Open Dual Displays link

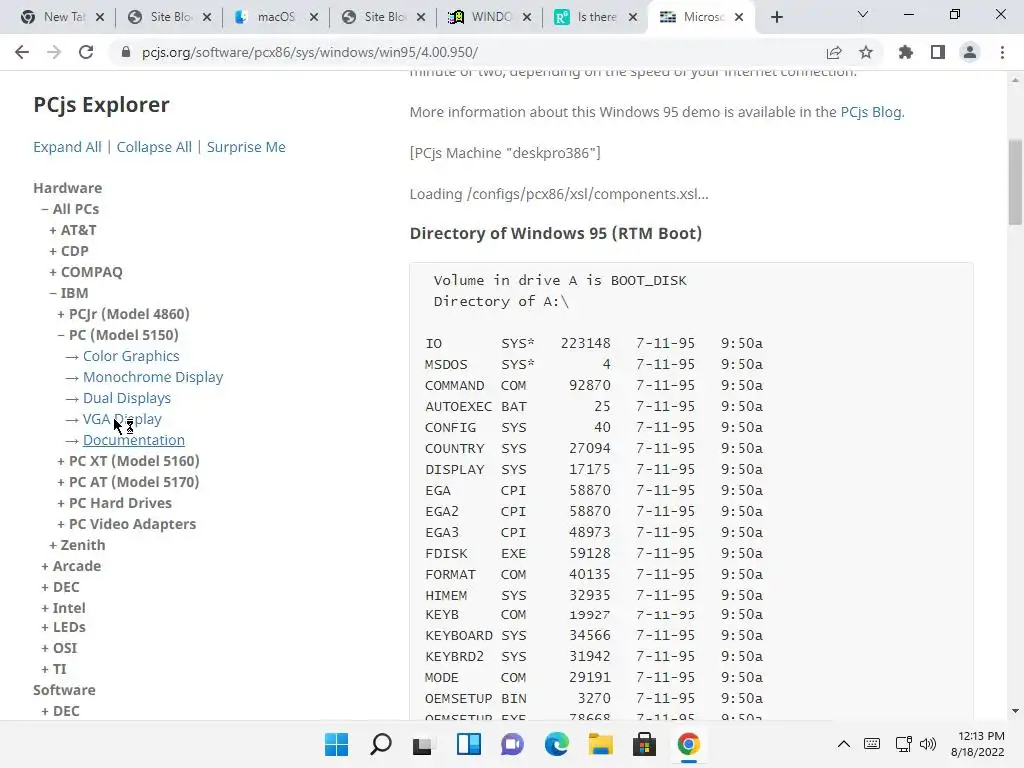click(127, 398)
